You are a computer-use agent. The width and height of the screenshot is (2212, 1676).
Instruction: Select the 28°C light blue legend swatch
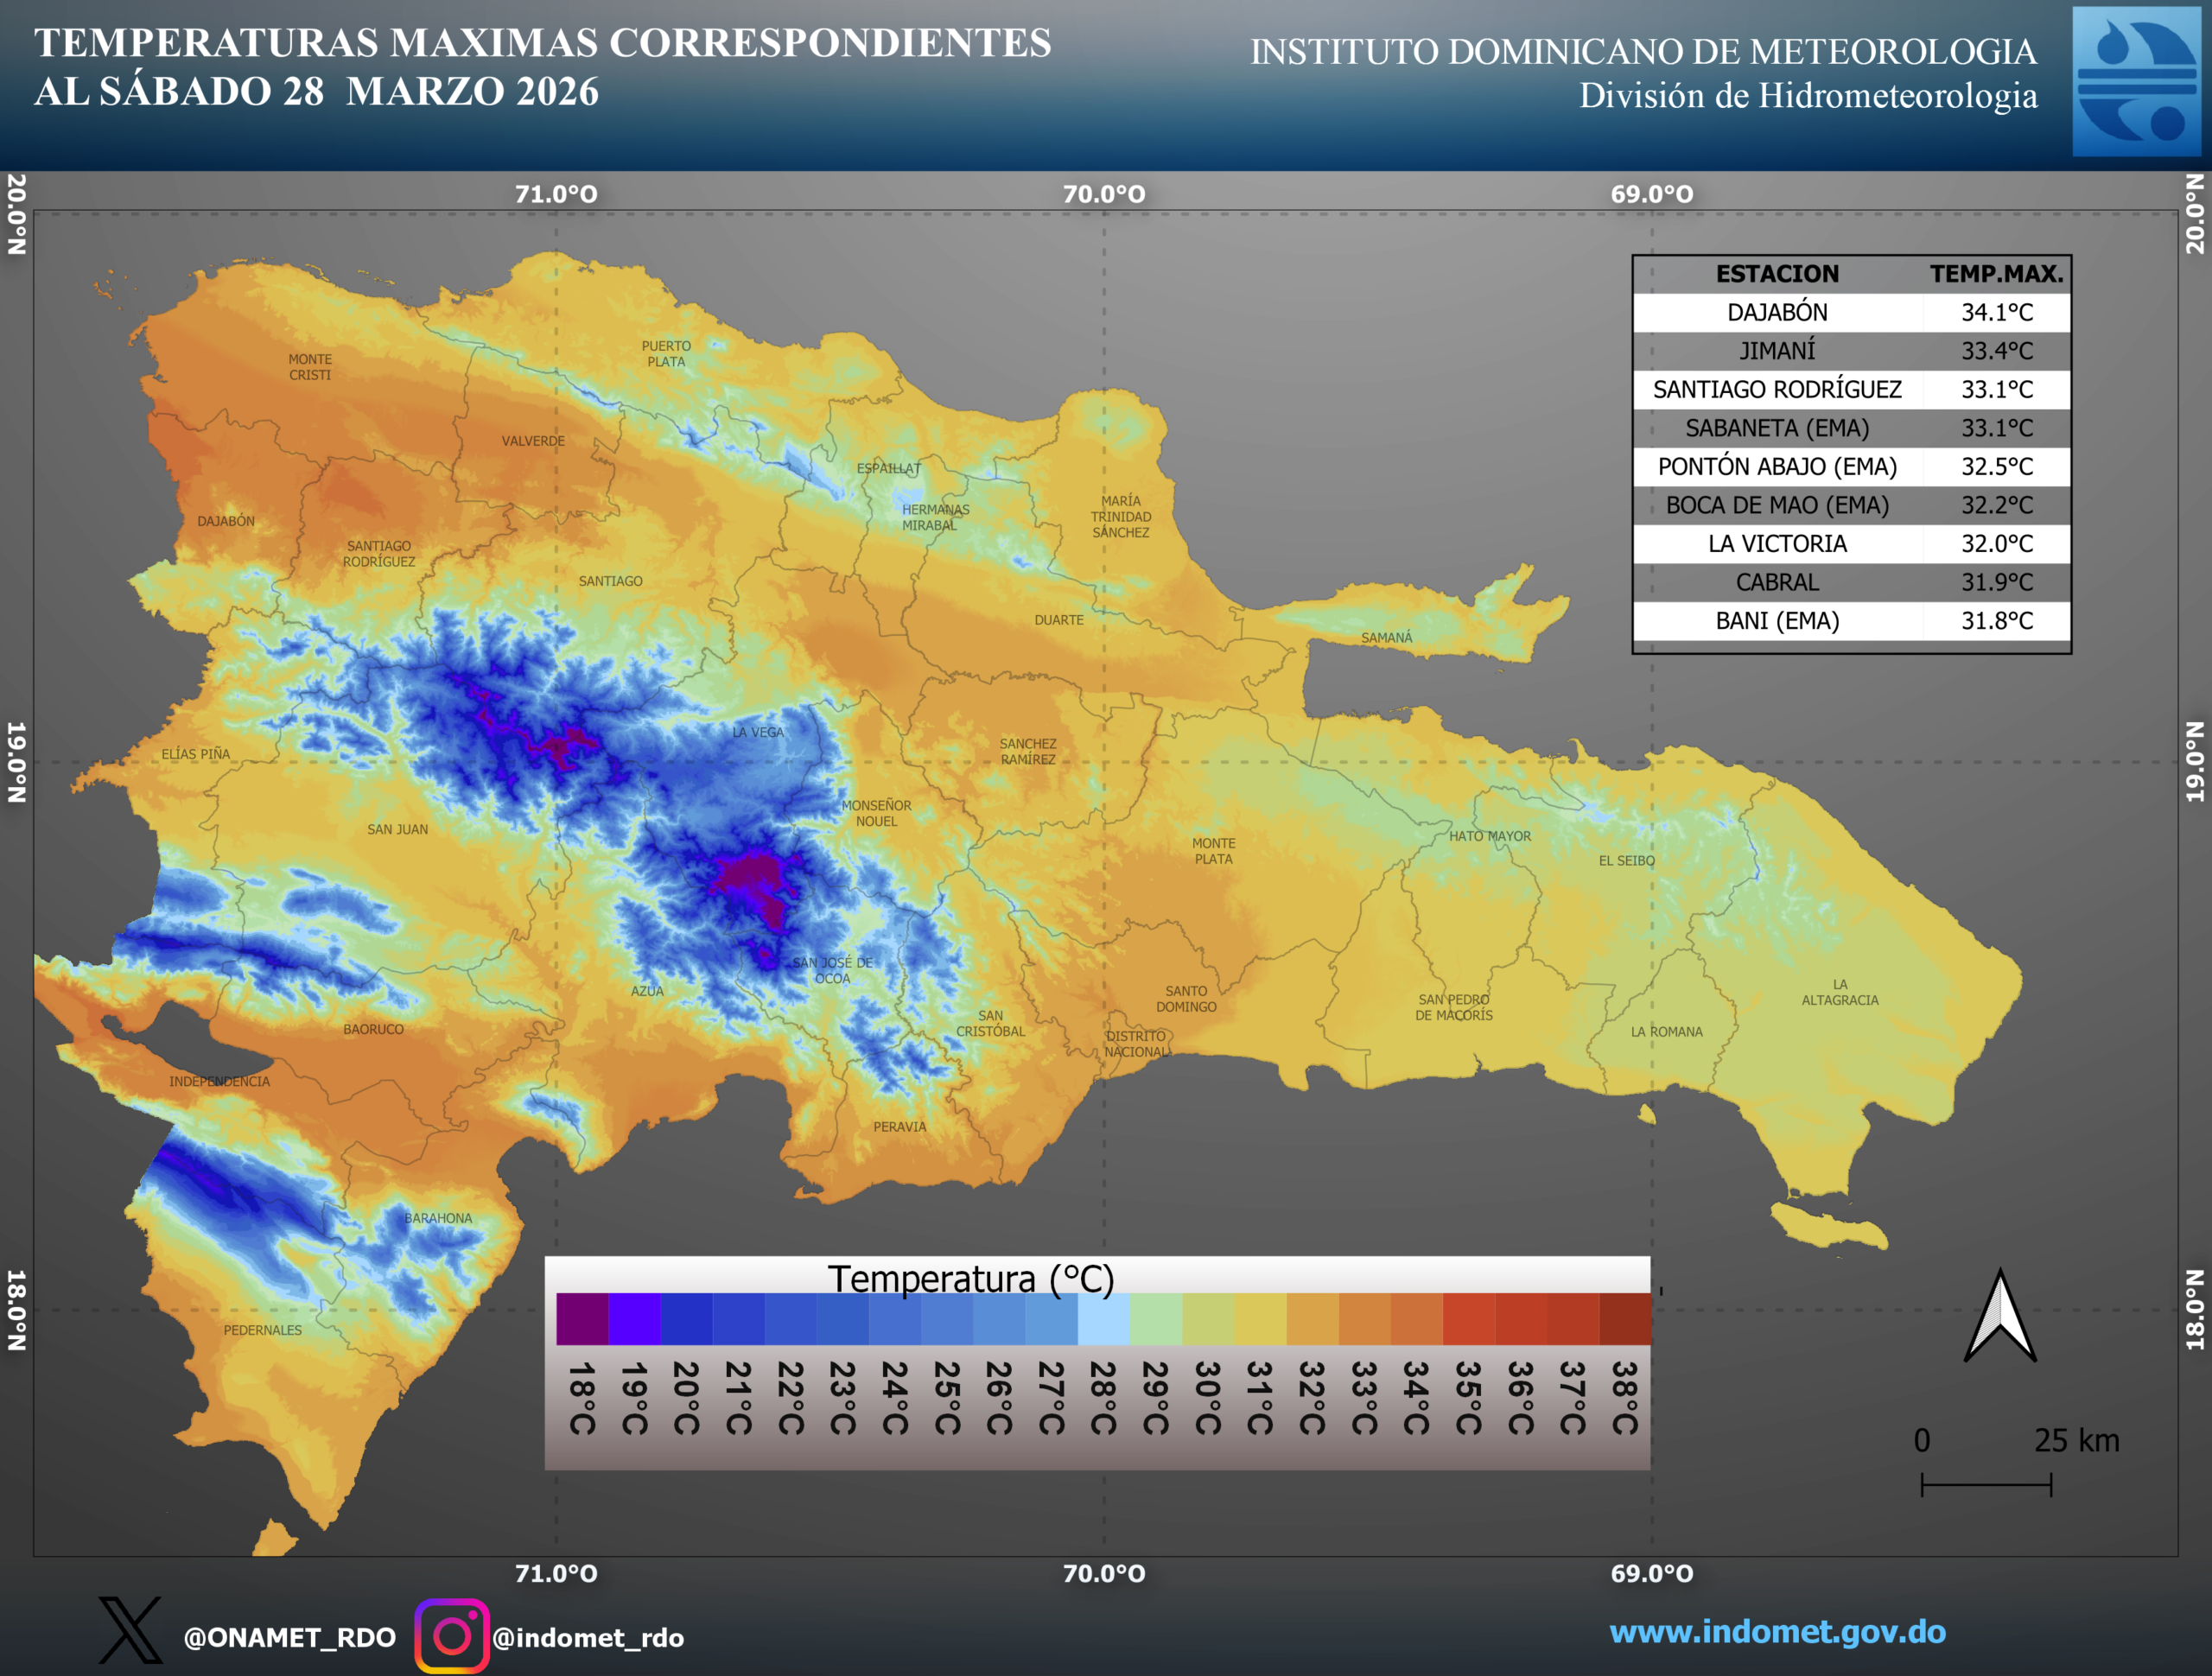pyautogui.click(x=1103, y=1319)
